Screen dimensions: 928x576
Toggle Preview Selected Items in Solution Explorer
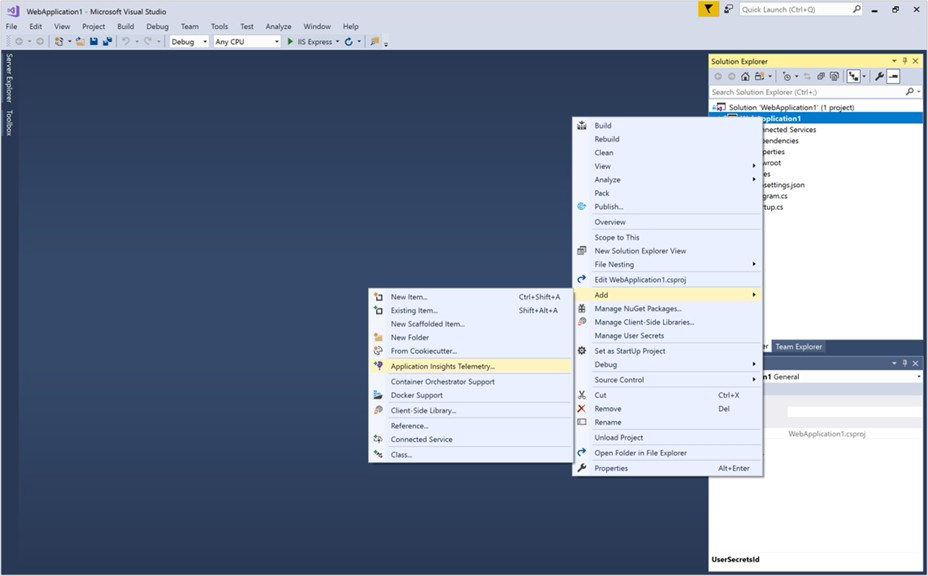(x=893, y=76)
